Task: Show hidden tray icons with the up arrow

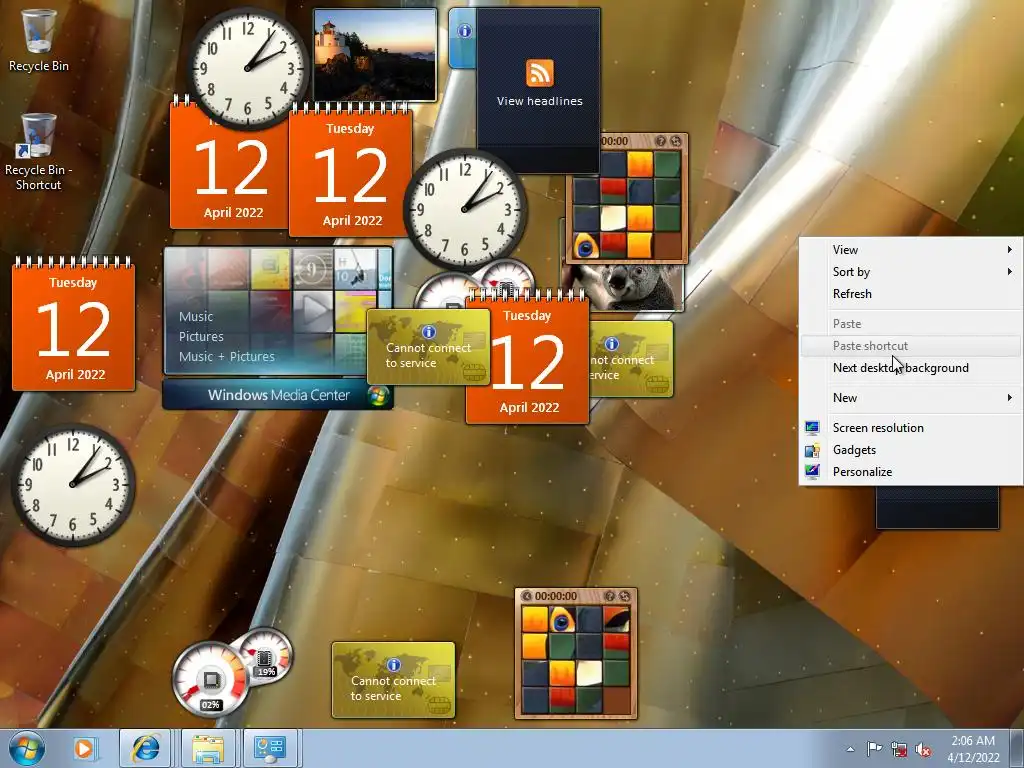Action: pyautogui.click(x=850, y=749)
